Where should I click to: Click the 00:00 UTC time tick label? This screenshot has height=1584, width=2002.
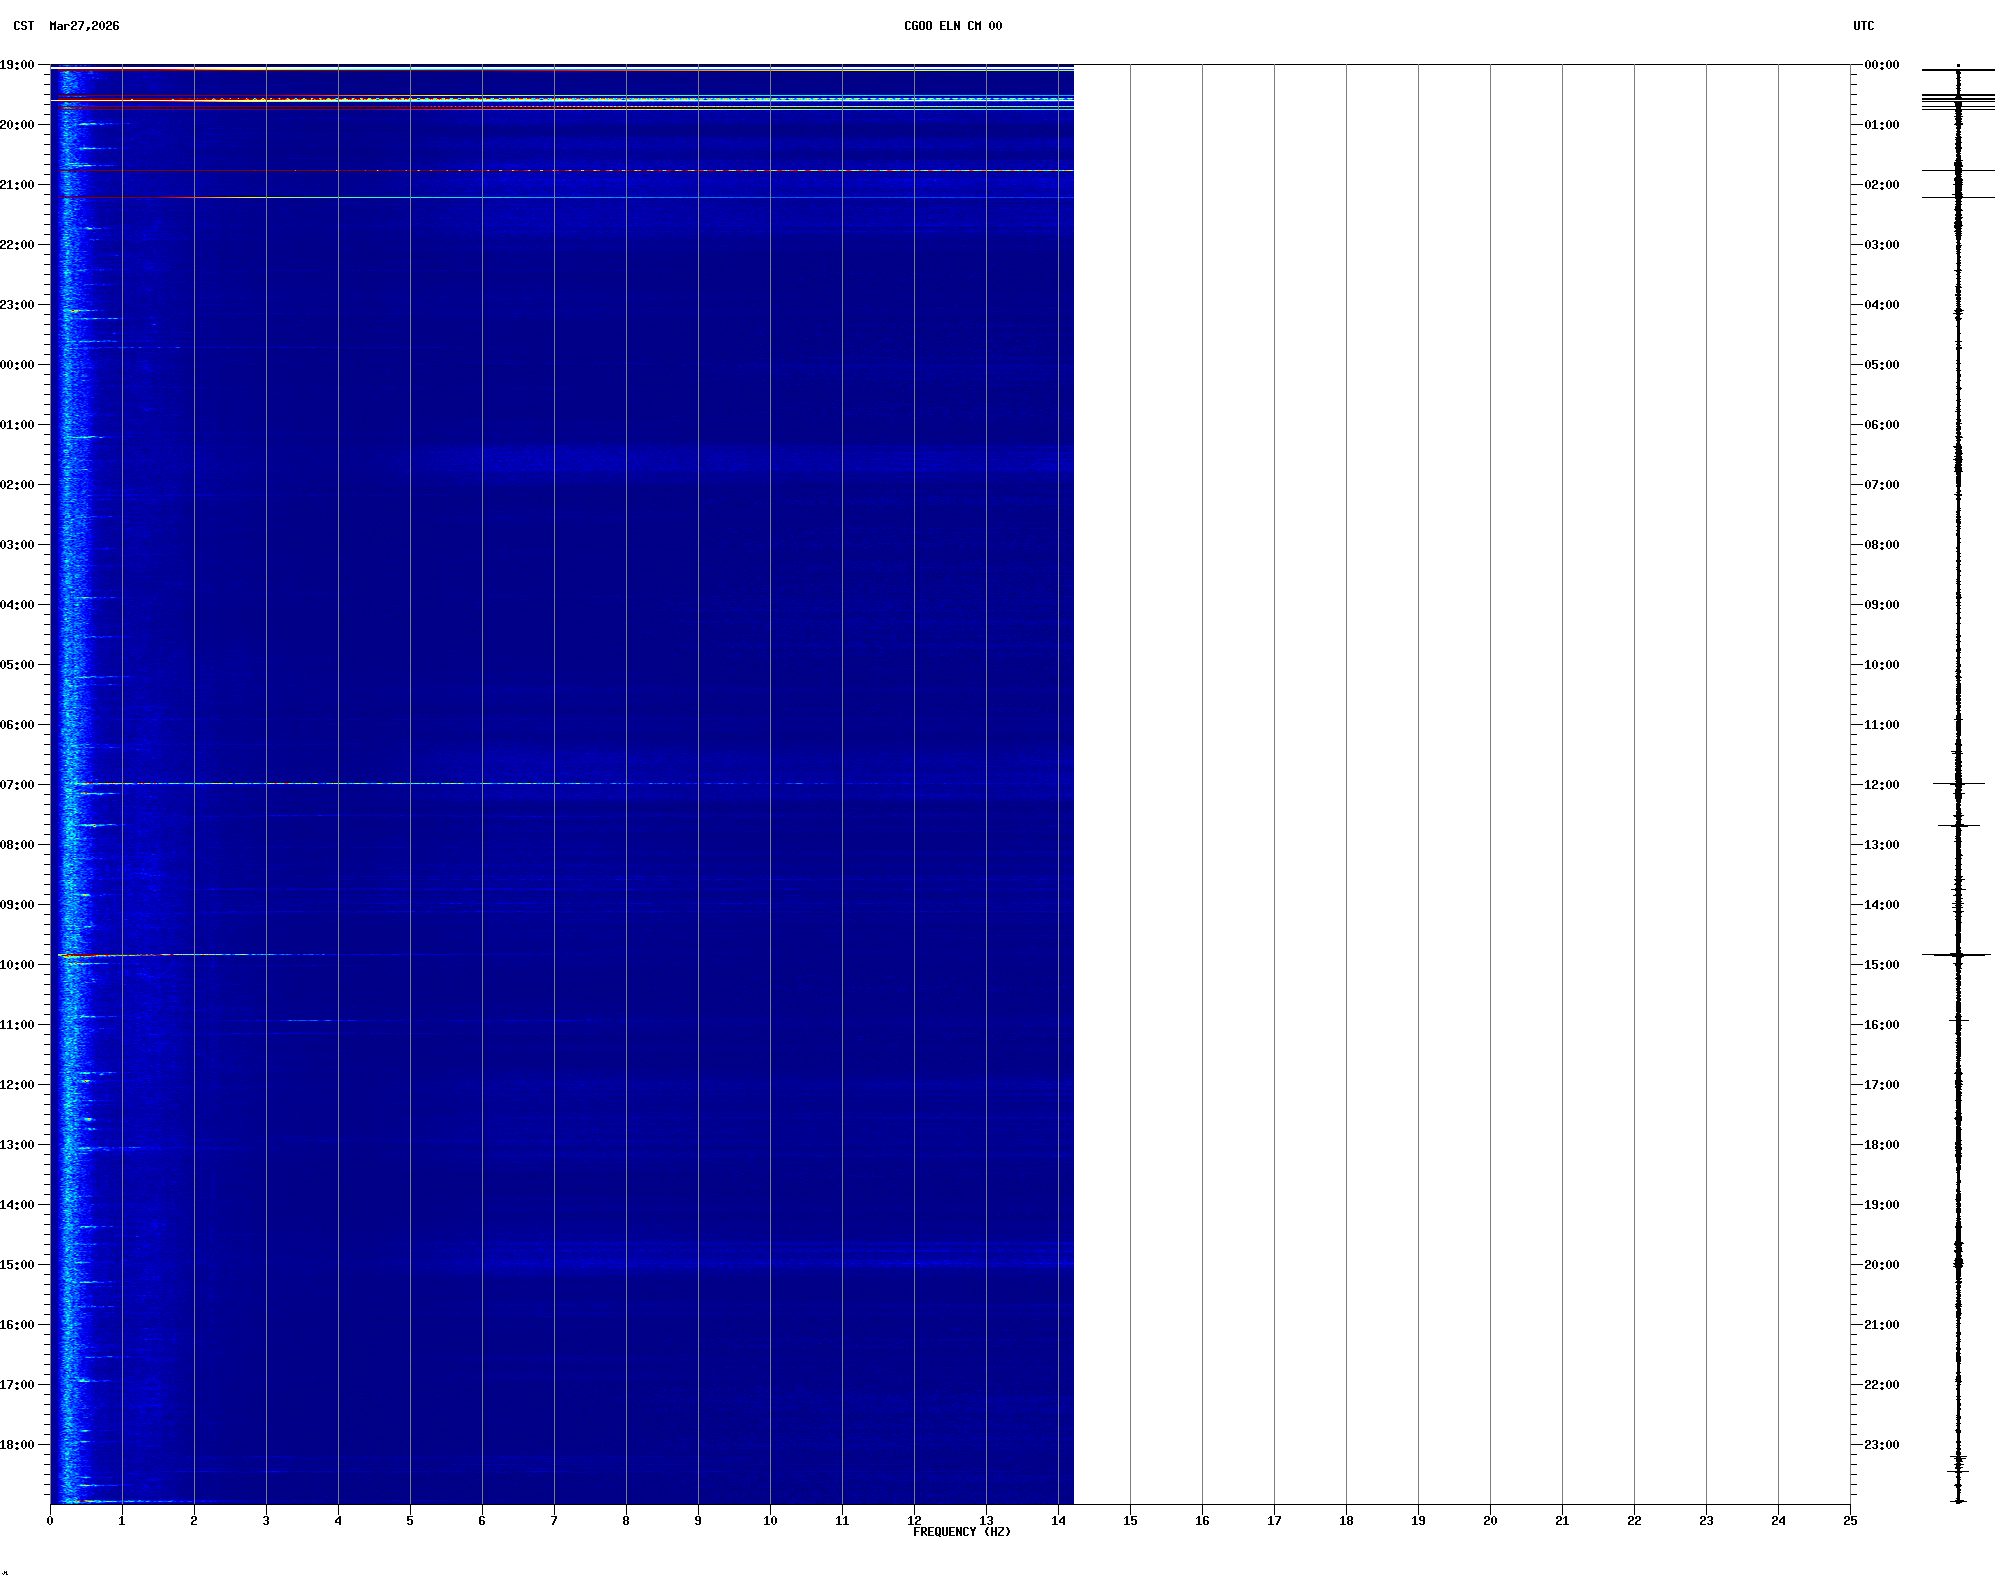[1881, 65]
